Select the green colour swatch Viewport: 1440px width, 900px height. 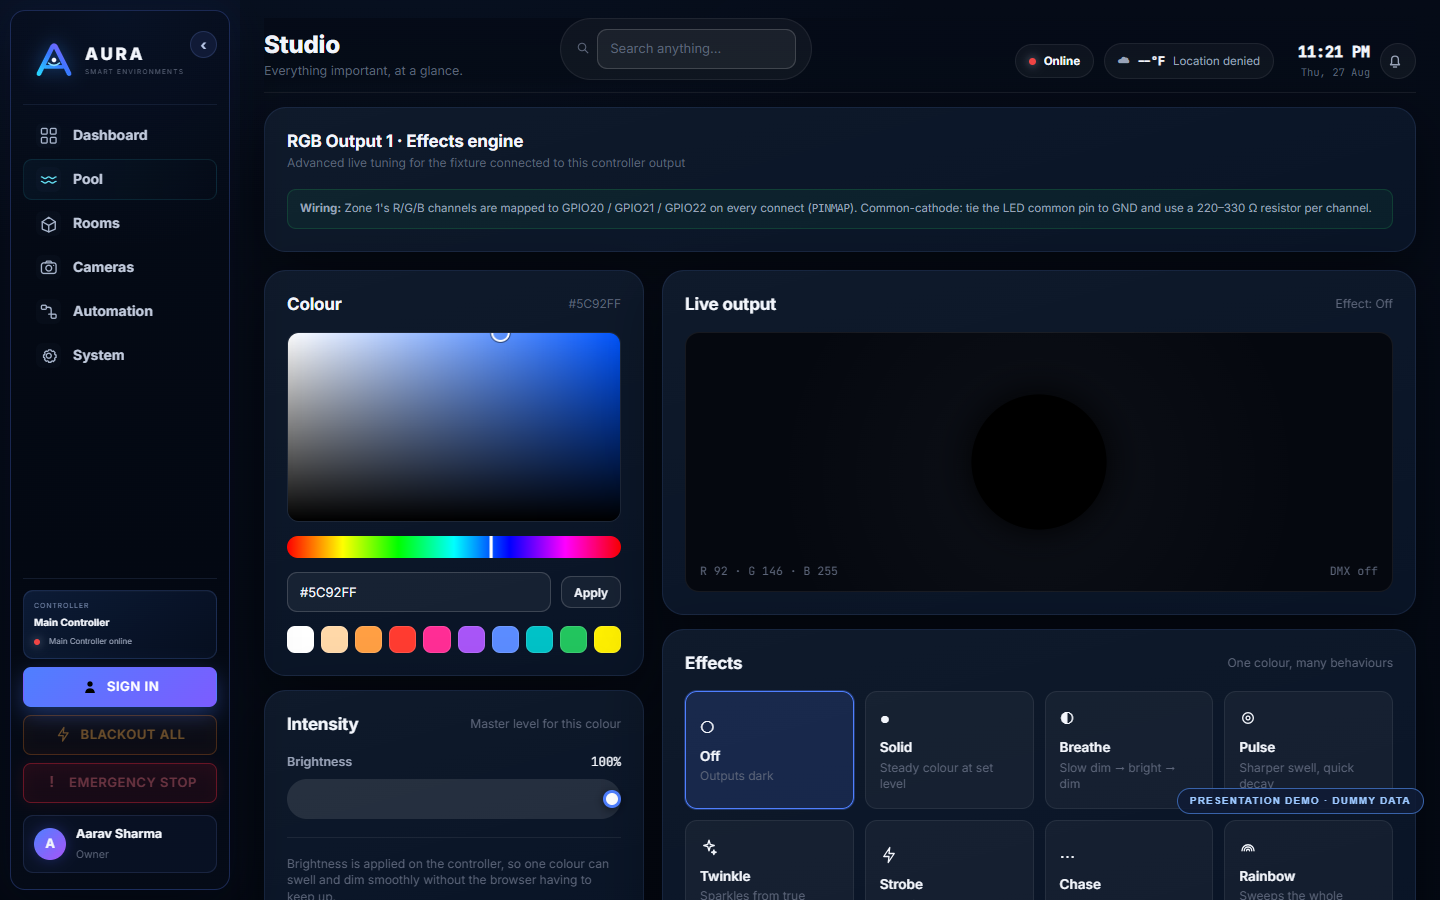573,639
